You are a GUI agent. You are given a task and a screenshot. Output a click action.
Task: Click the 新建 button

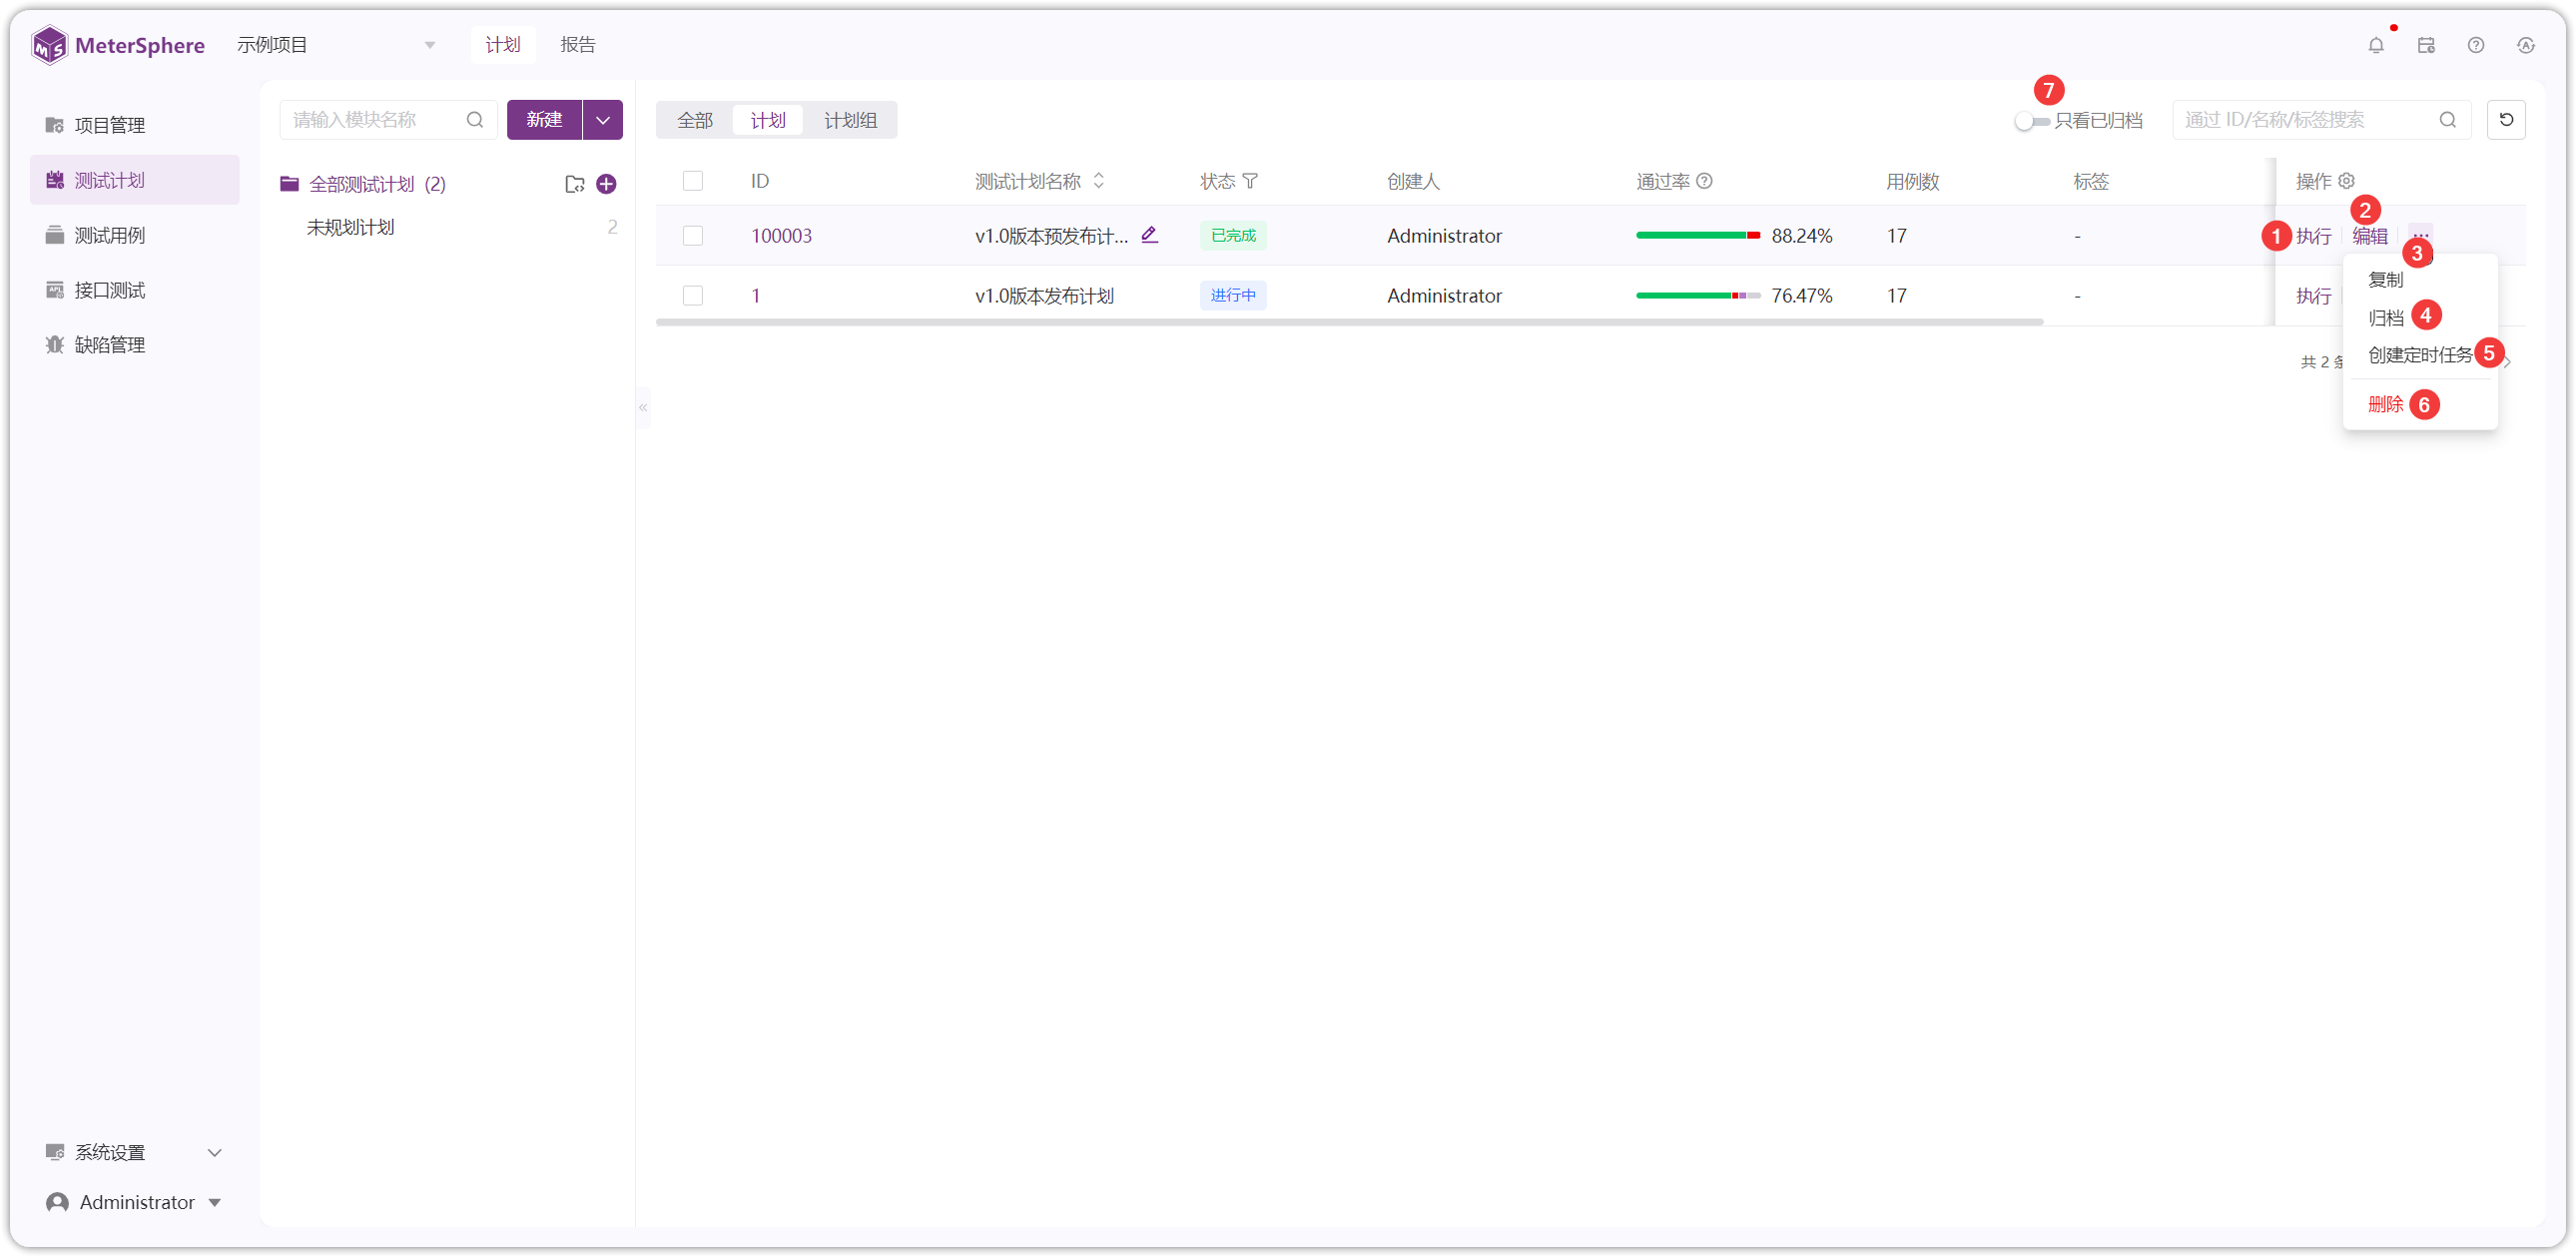click(544, 120)
